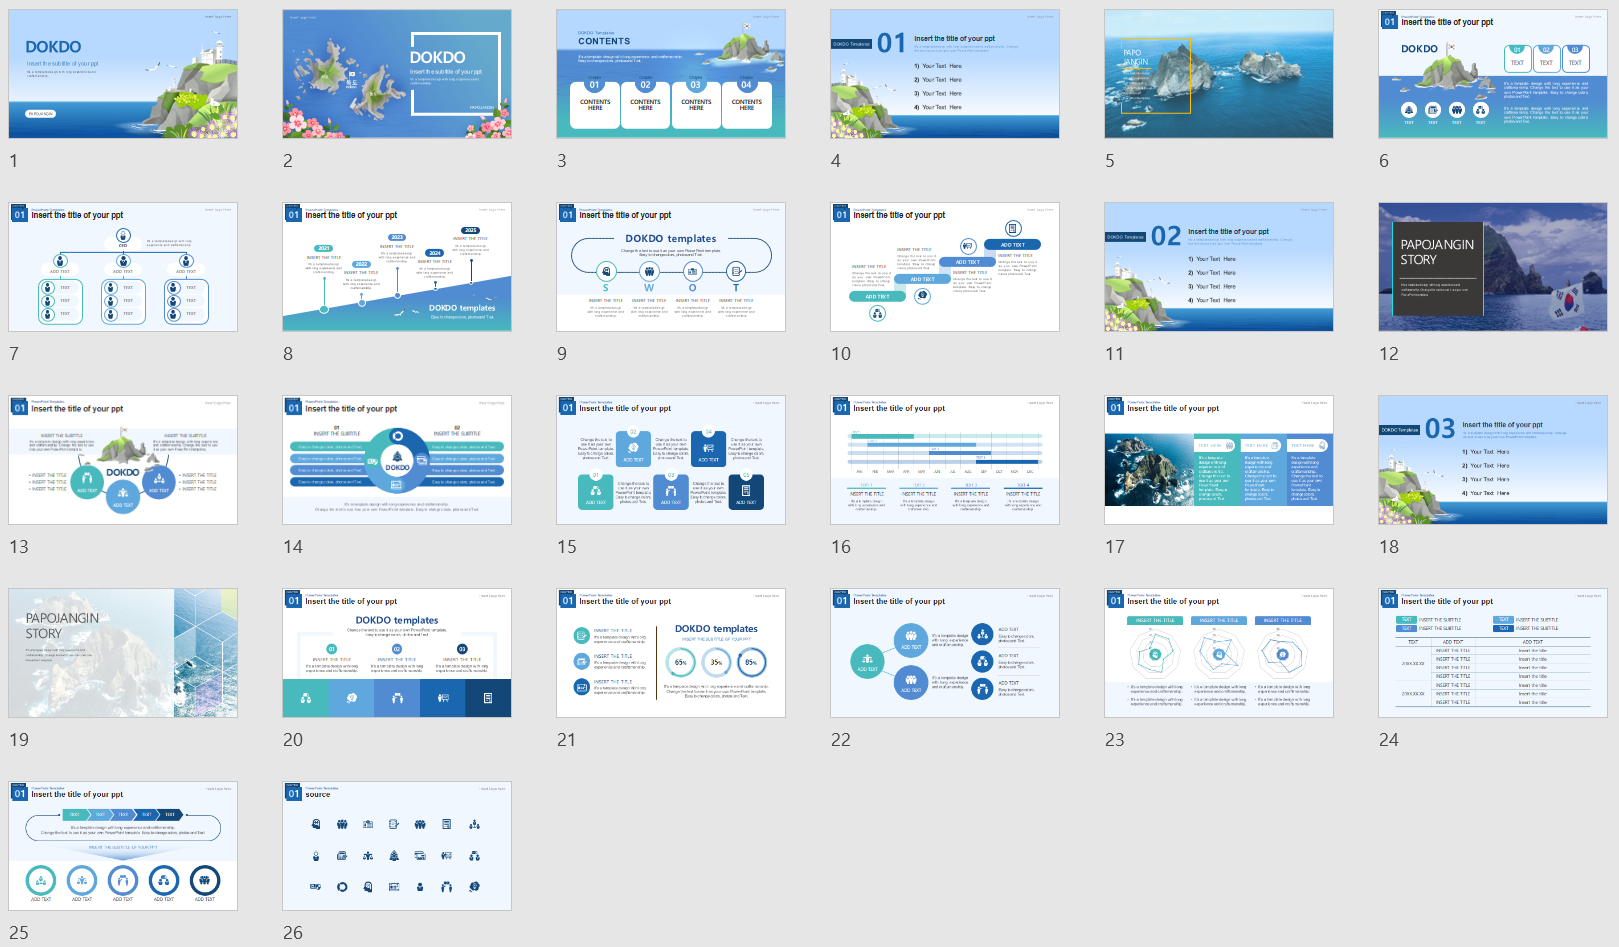
Task: Click the number label "16" under the Gantt chart slide
Action: click(x=841, y=547)
